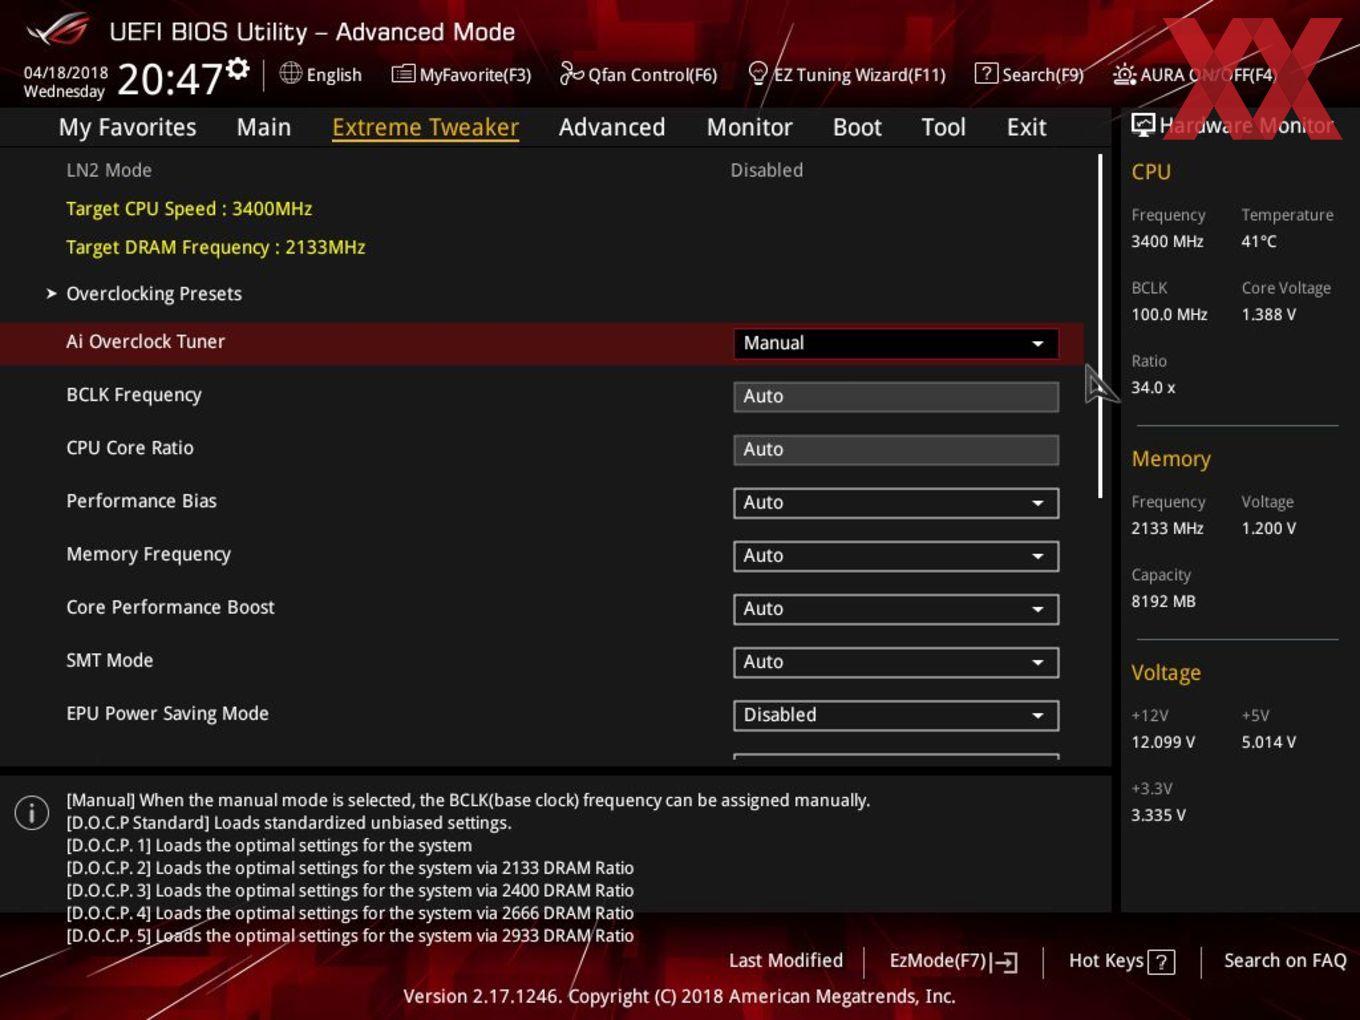The width and height of the screenshot is (1360, 1020).
Task: Click BCLK 100.0 MHz value
Action: [x=1169, y=314]
